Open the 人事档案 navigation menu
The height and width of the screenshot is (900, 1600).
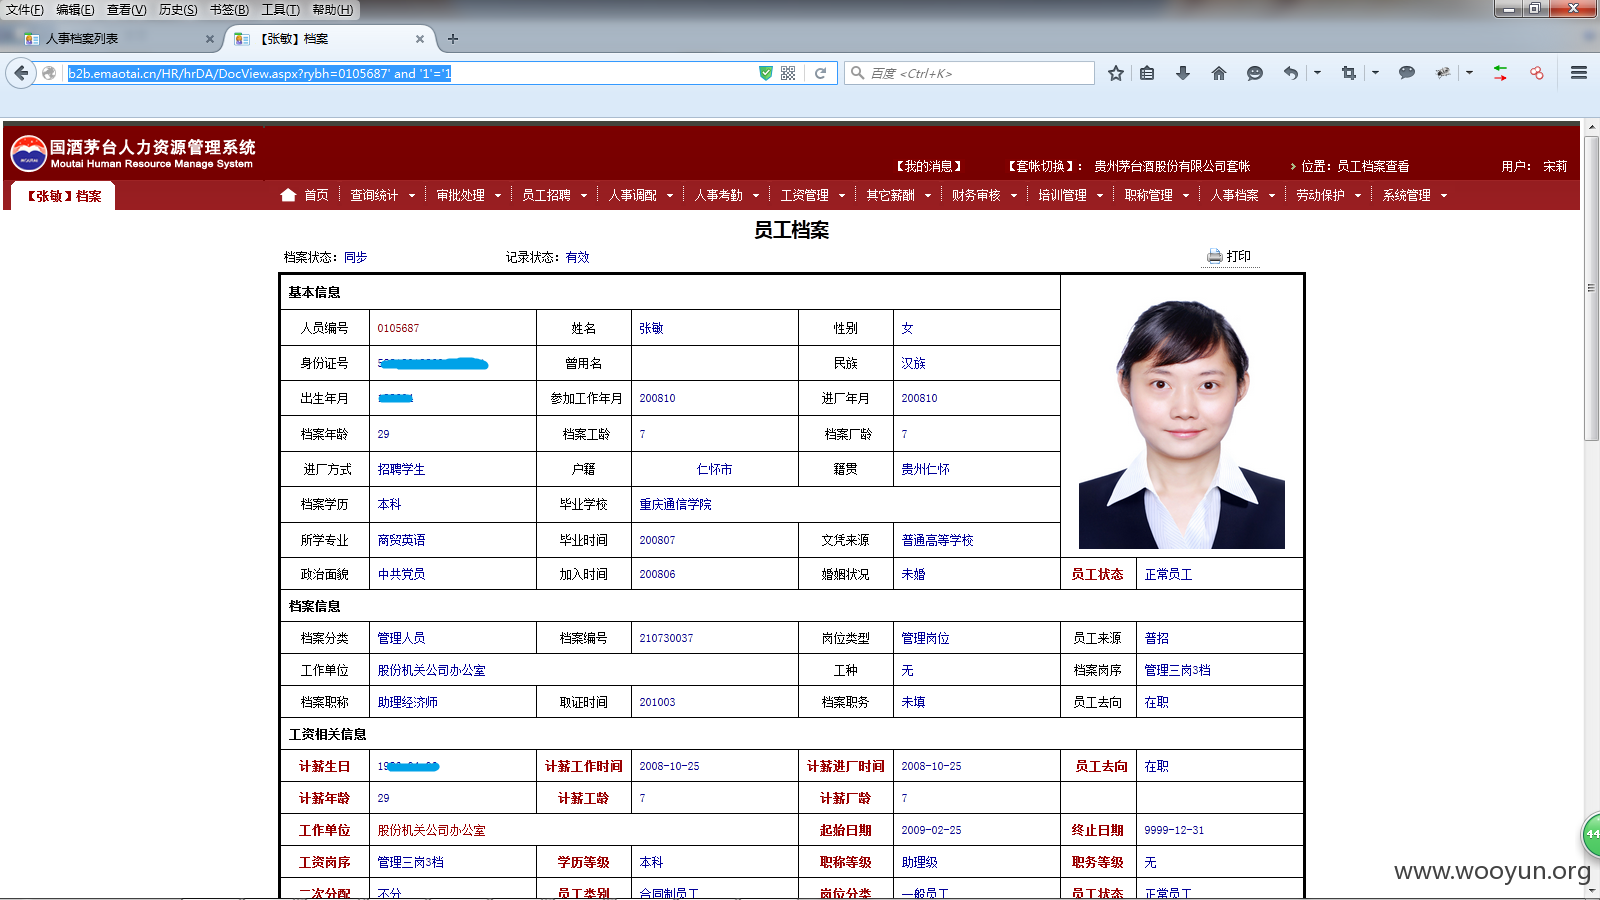coord(1234,195)
